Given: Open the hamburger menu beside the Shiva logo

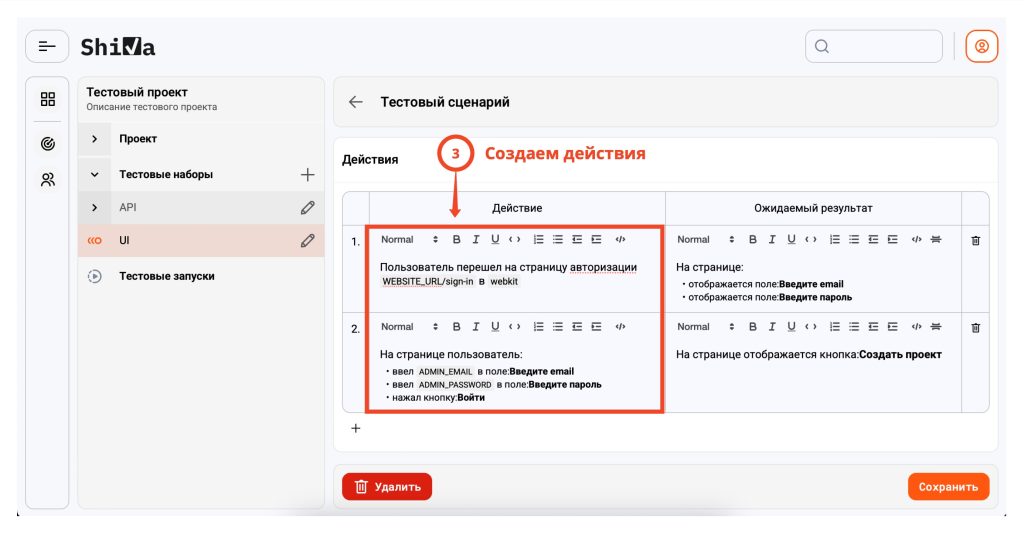Looking at the screenshot, I should 47,46.
